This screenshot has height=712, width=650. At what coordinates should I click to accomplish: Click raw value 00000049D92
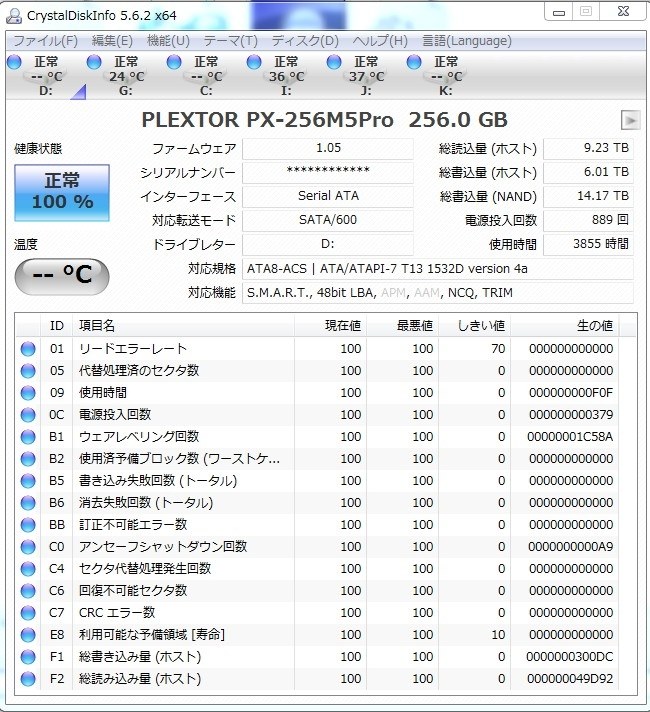pyautogui.click(x=570, y=678)
